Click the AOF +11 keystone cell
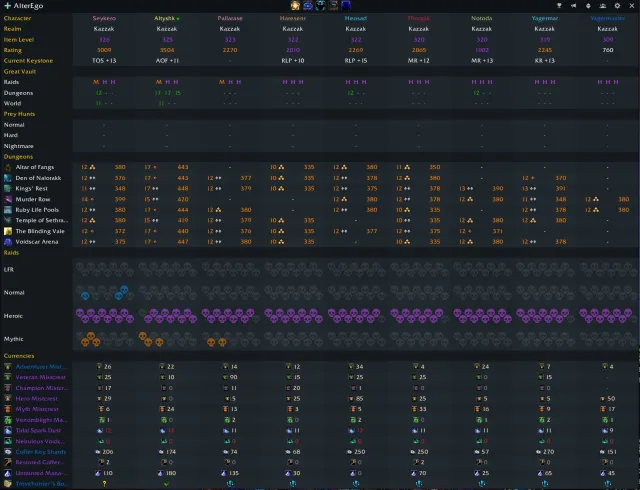Image resolution: width=640 pixels, height=490 pixels. tap(167, 61)
